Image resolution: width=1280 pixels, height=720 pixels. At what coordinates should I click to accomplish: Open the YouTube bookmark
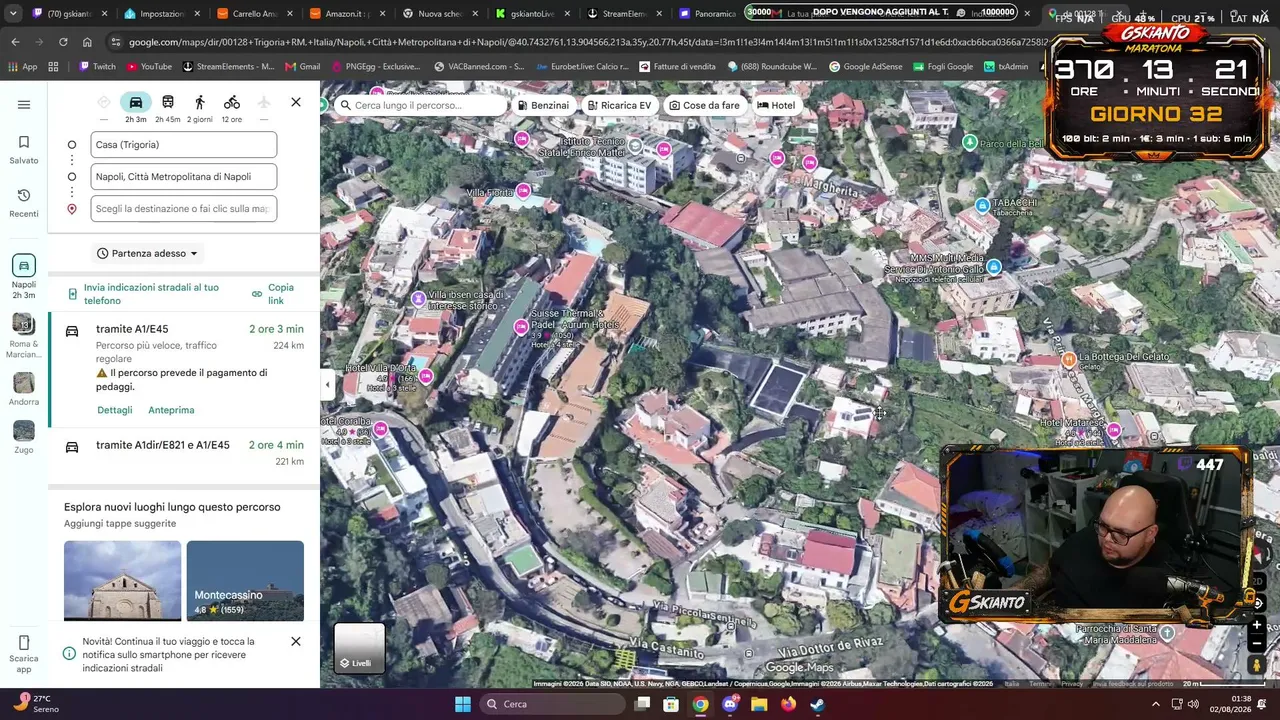coord(149,66)
